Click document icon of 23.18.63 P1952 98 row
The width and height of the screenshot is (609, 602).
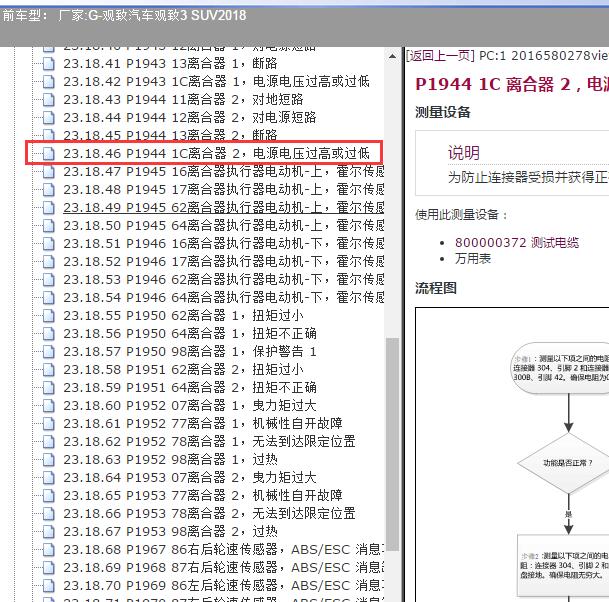(x=49, y=459)
